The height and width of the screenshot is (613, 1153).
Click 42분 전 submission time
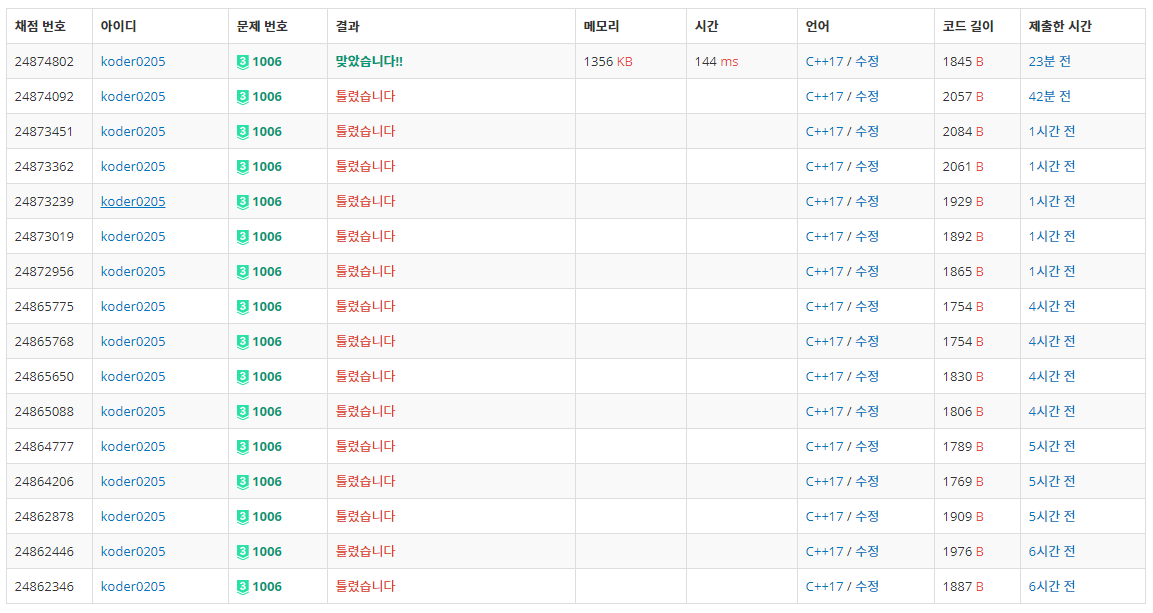tap(1049, 96)
